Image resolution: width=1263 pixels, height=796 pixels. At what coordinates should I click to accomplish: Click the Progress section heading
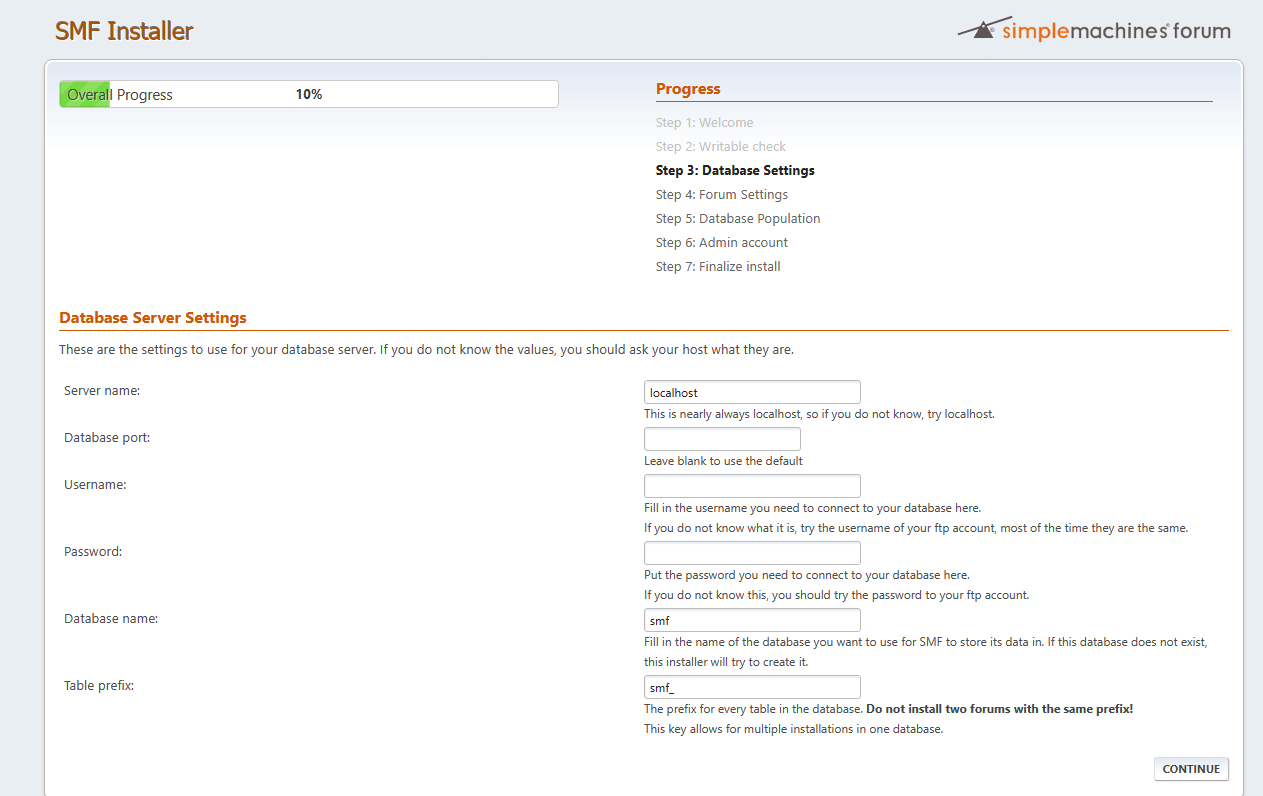(x=688, y=89)
